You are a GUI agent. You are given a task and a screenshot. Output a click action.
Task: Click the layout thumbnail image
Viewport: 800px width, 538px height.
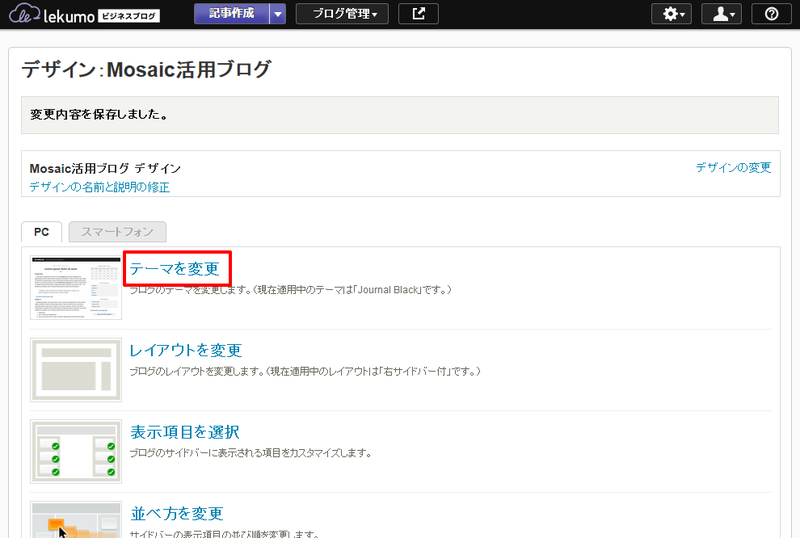(76, 370)
